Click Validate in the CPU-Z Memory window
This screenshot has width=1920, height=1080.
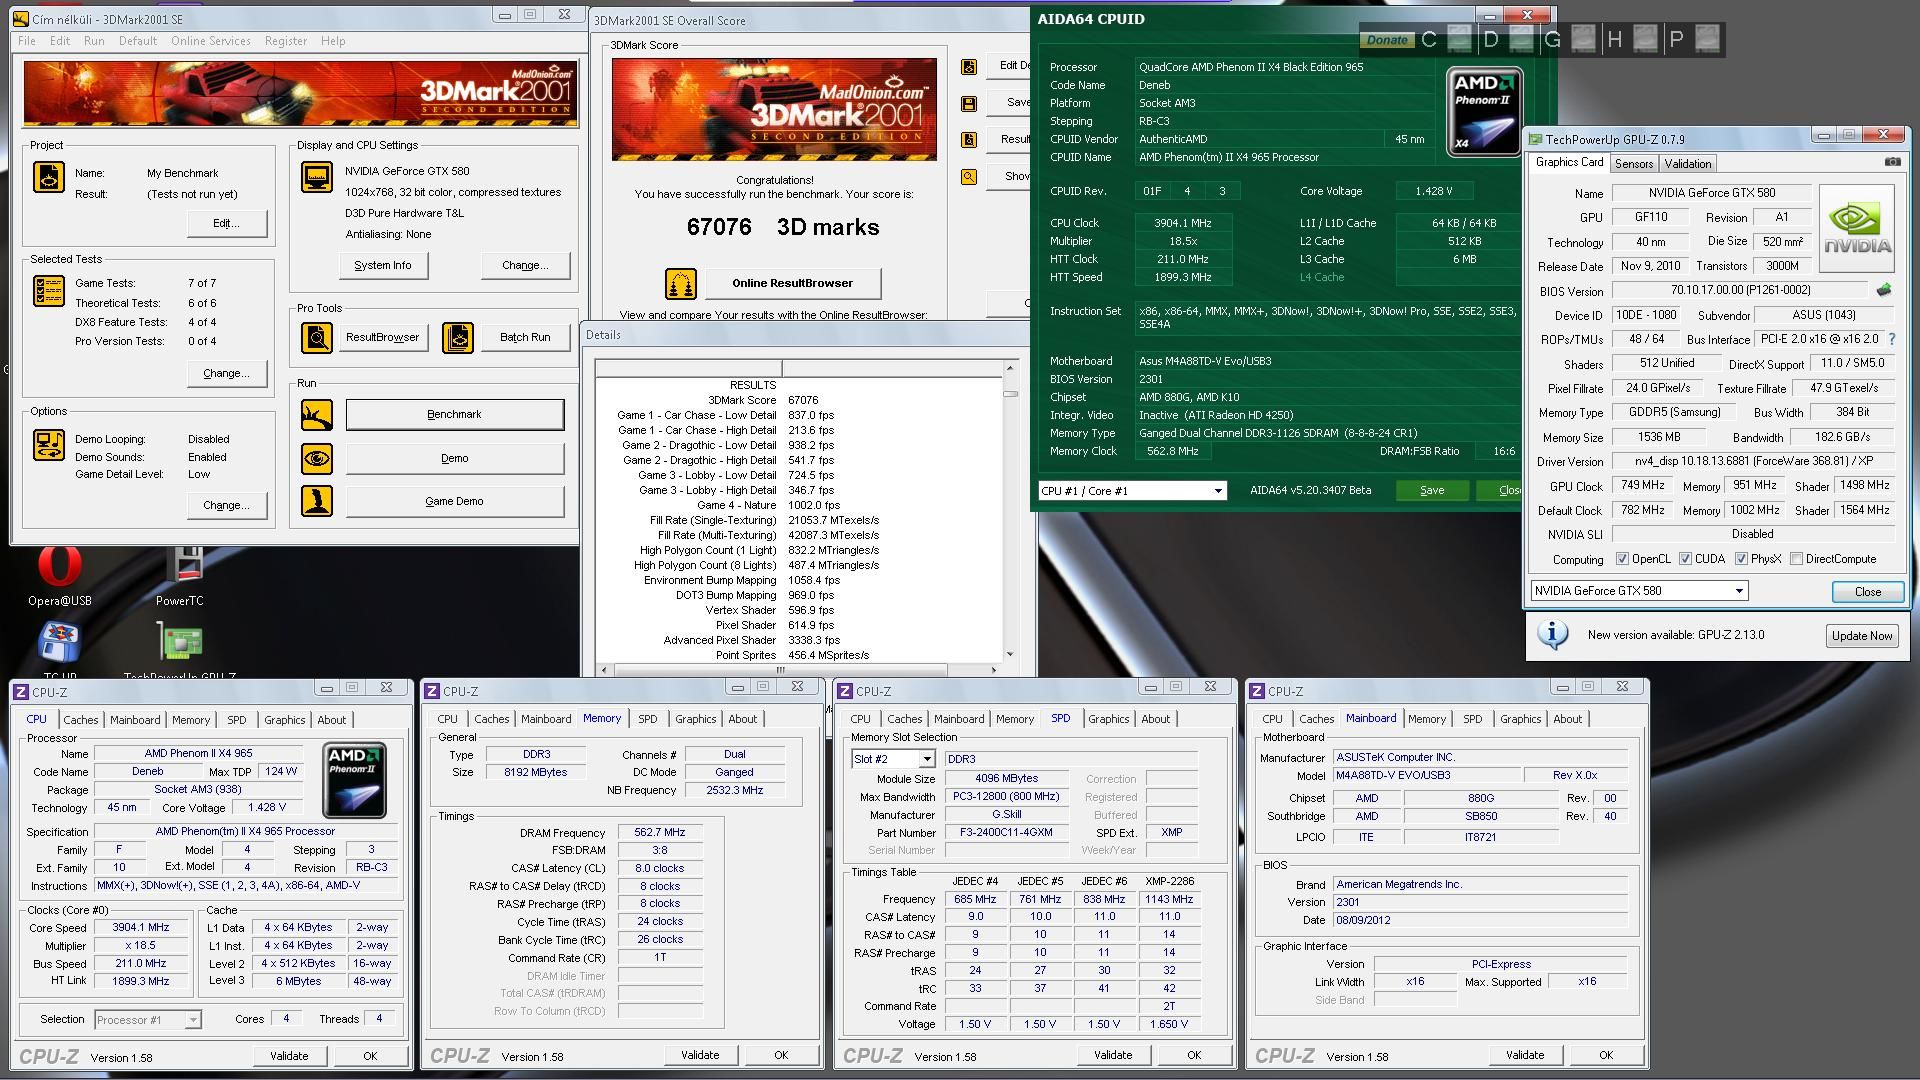pos(700,1055)
